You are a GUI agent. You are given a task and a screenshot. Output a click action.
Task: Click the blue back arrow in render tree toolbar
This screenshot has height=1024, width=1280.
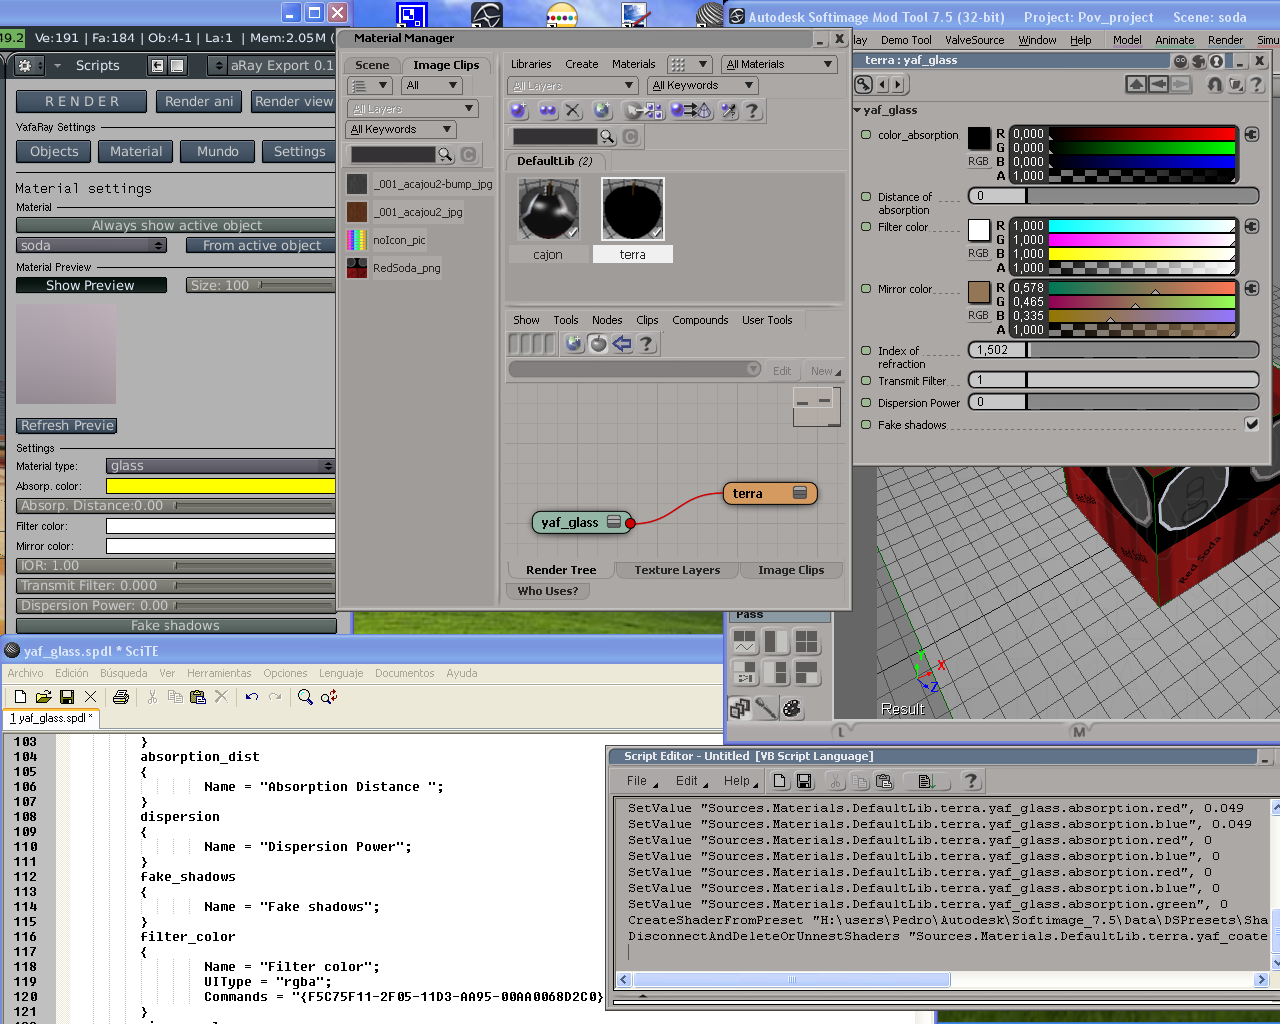coord(622,344)
